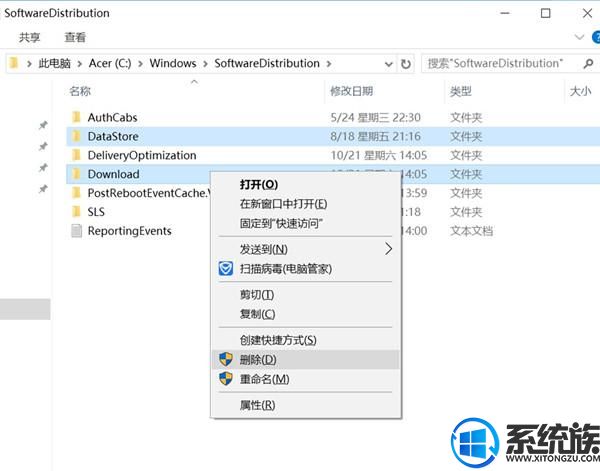The height and width of the screenshot is (471, 600).
Task: Sort by 修改日期 column header
Action: pos(351,91)
